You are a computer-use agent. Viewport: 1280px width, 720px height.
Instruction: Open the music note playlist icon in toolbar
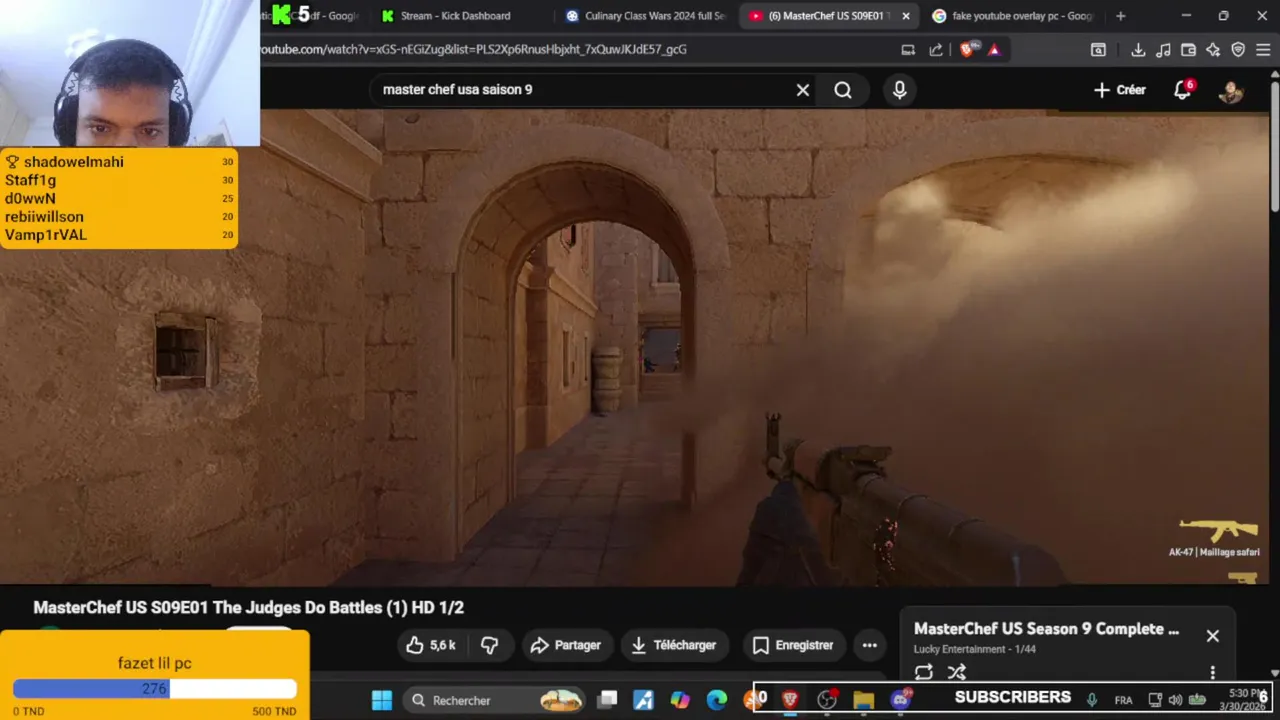pyautogui.click(x=1163, y=50)
